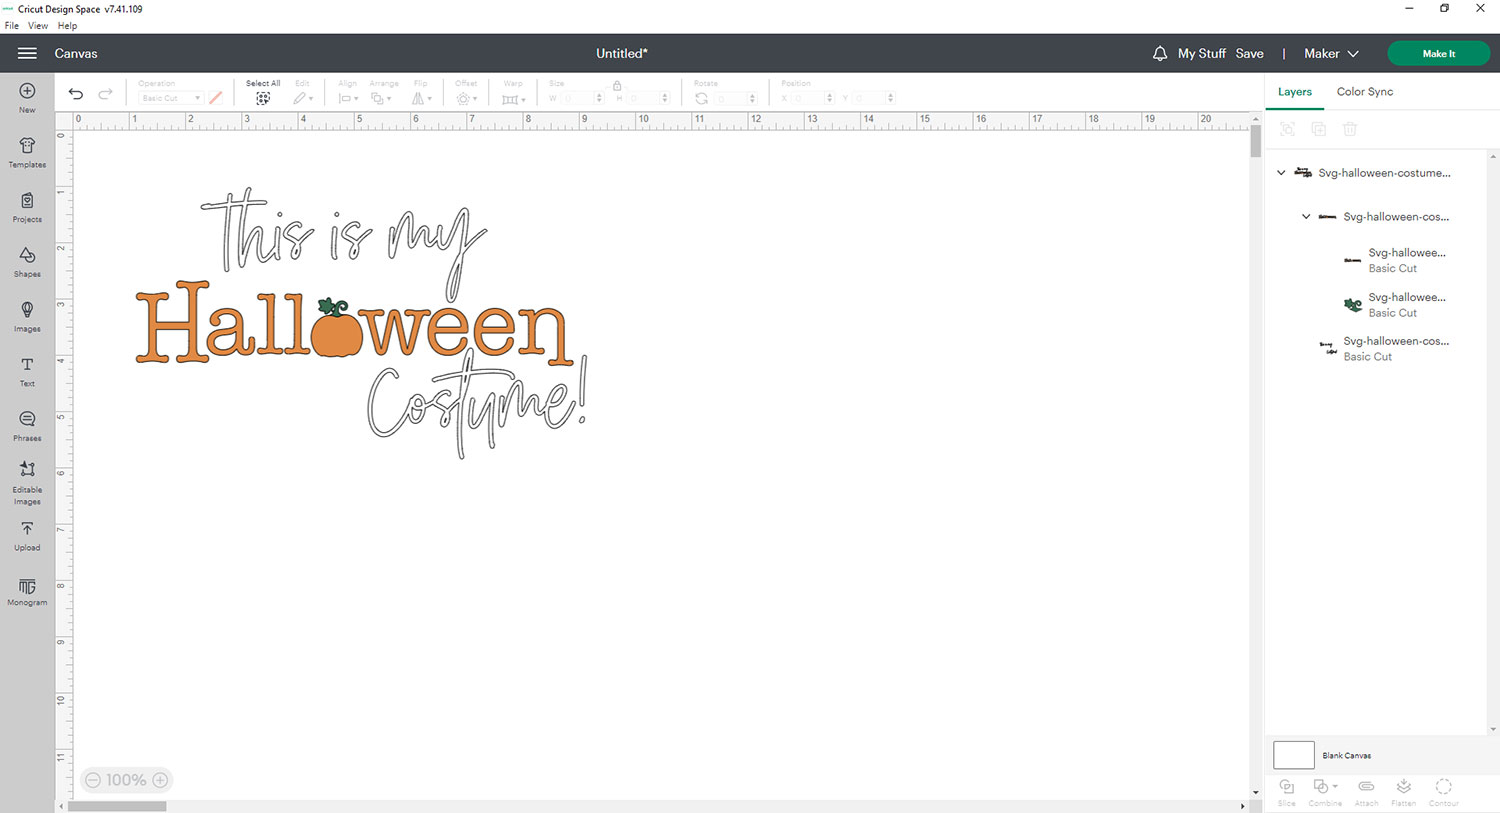Open the Operation Basic Cut dropdown

tap(170, 98)
